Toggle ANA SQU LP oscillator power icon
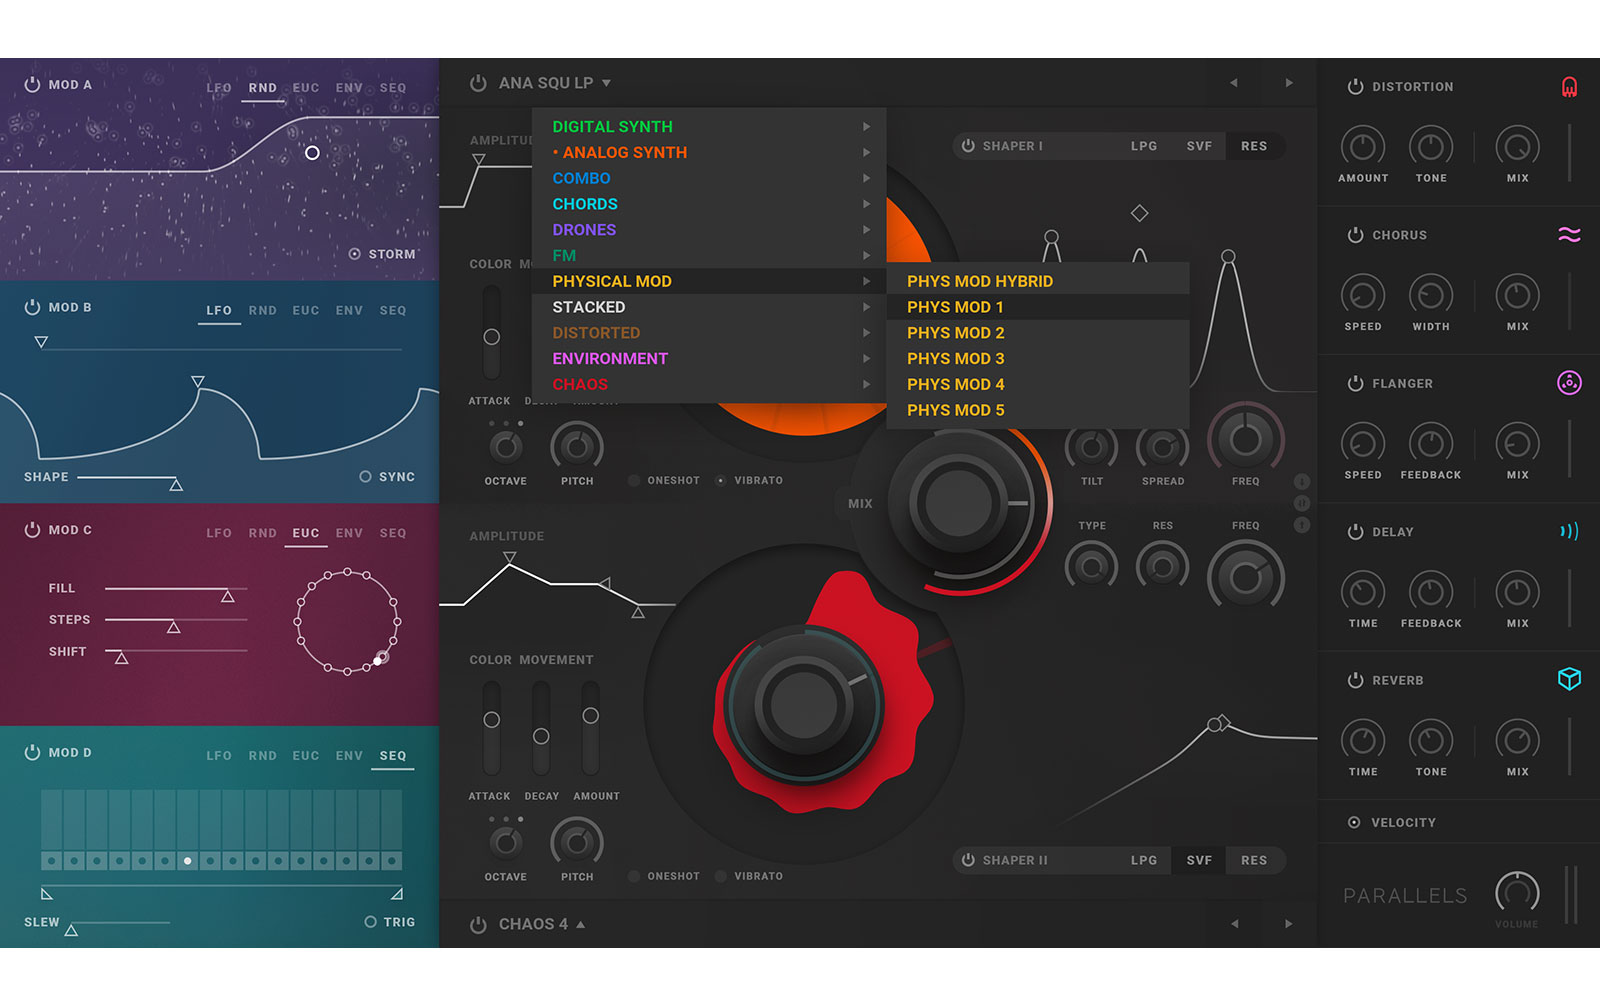This screenshot has height=1007, width=1600. coord(478,83)
